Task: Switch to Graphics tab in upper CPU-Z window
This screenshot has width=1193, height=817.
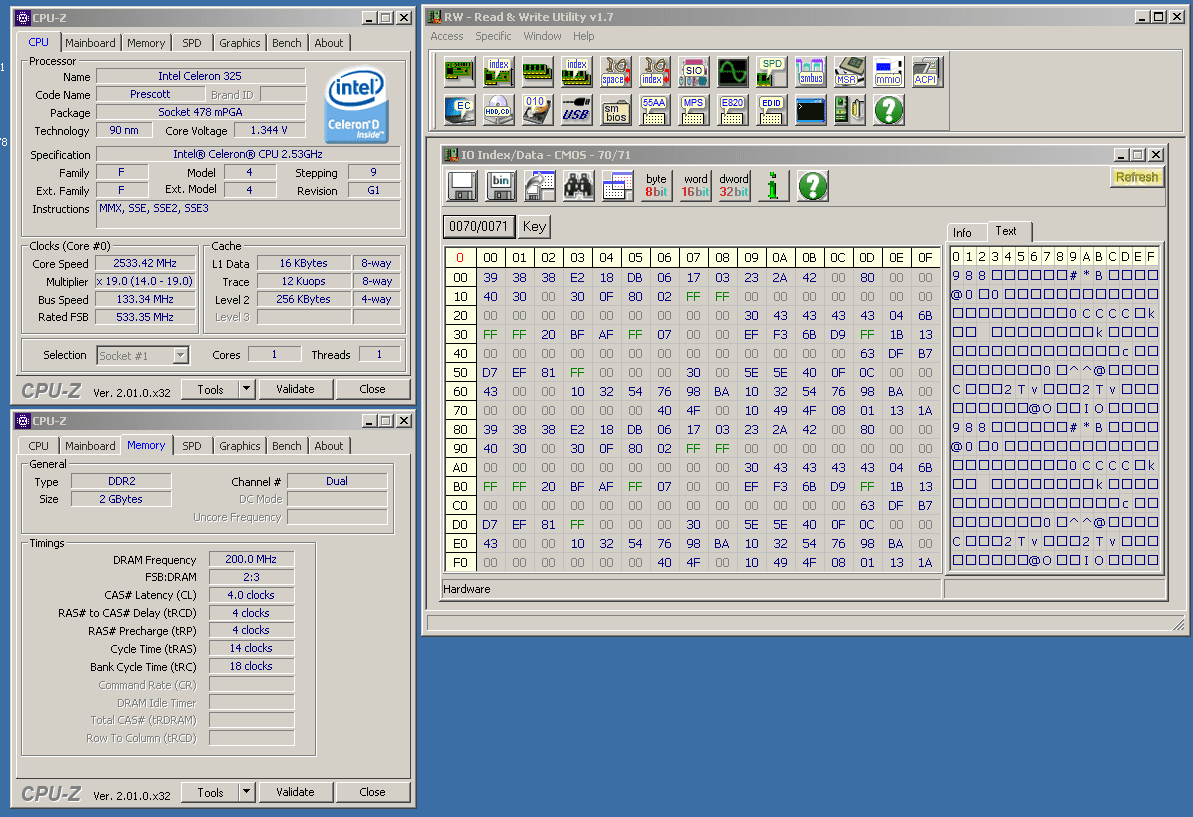Action: point(240,43)
